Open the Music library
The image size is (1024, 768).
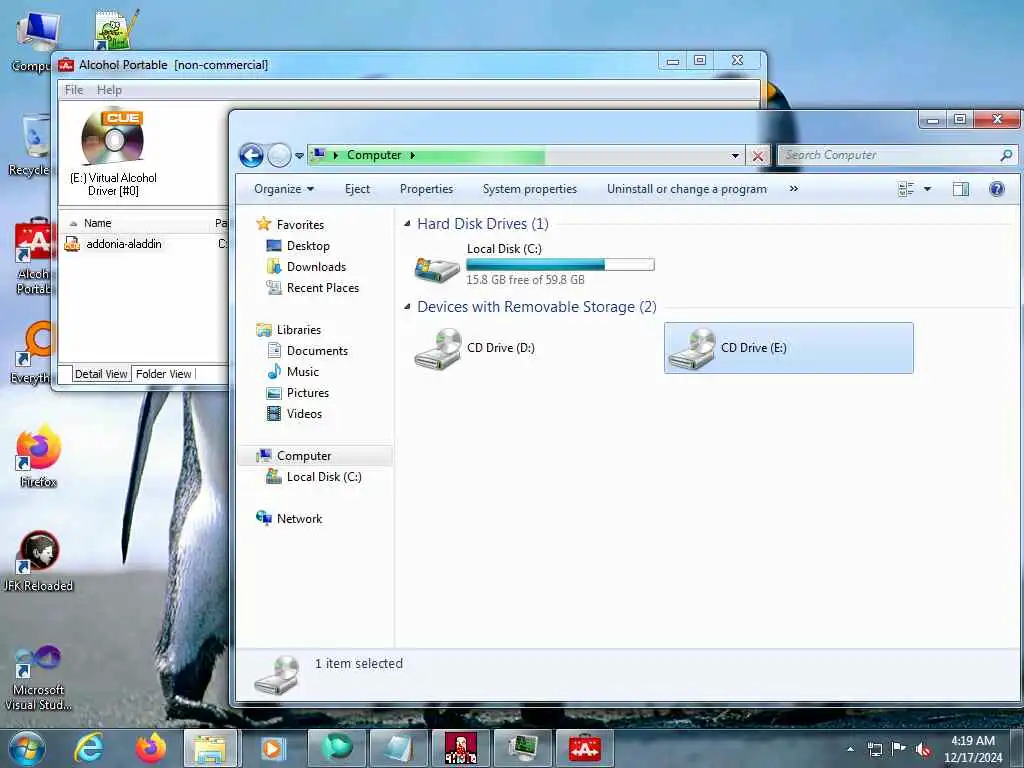(302, 372)
